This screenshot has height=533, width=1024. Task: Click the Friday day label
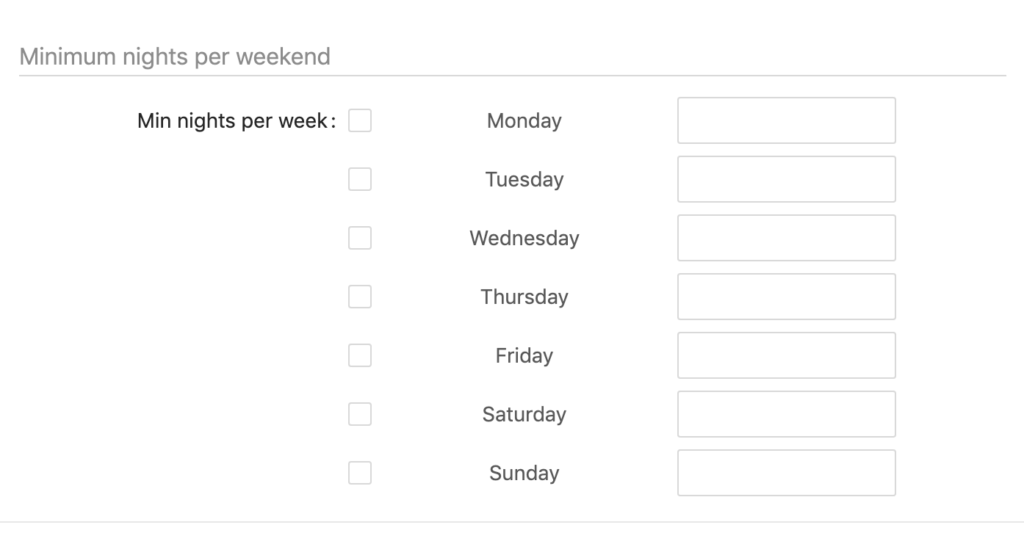click(x=524, y=356)
